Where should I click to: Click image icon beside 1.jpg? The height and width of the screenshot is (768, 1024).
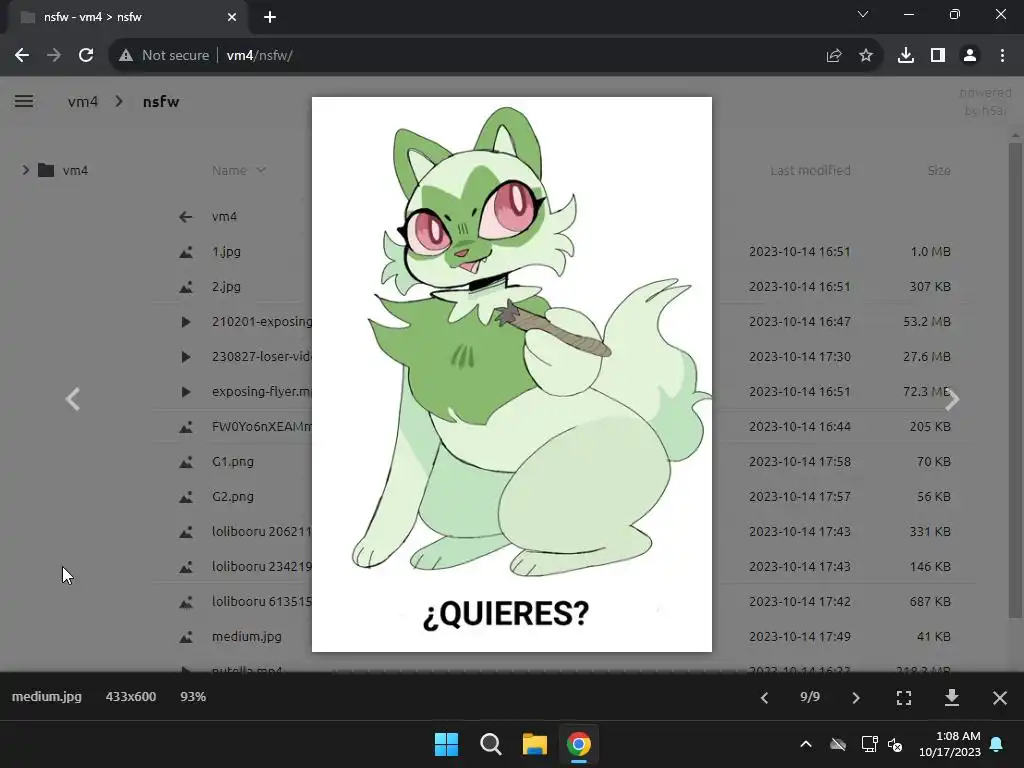coord(185,252)
